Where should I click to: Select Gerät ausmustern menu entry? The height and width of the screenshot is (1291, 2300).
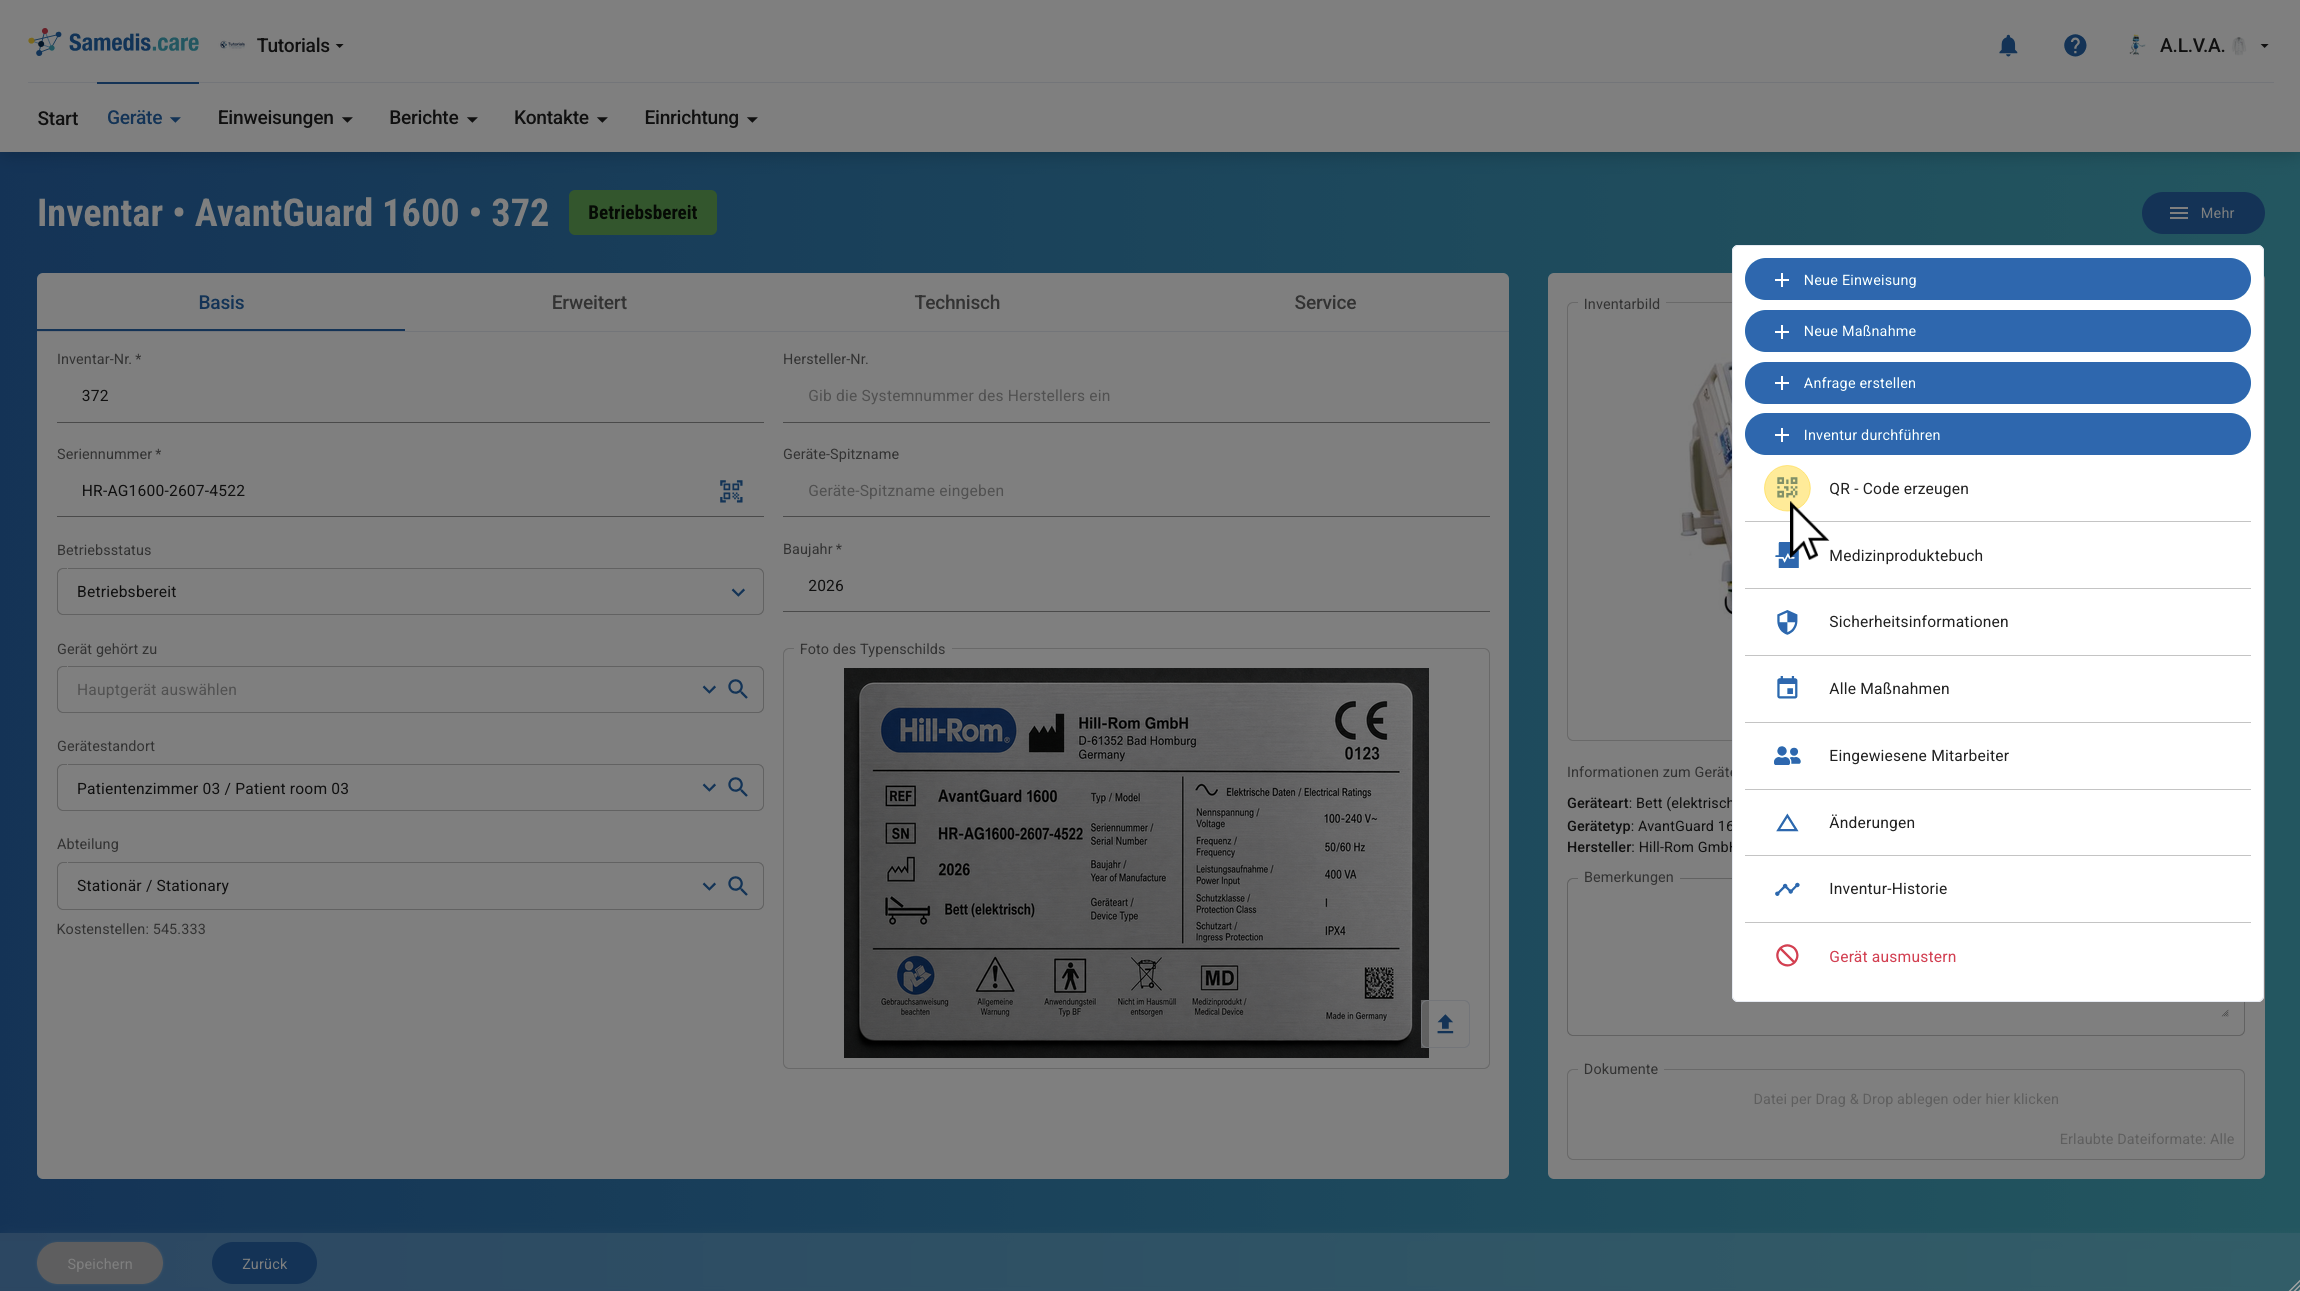point(1998,957)
